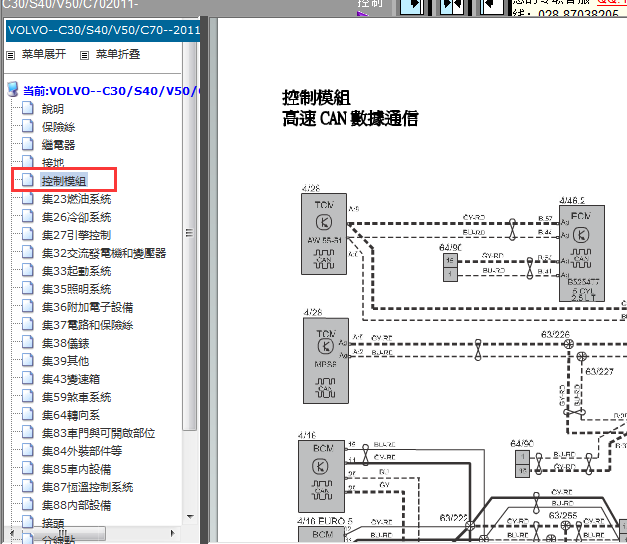Open 集36附加電子設備 section
This screenshot has height=544, width=627.
pyautogui.click(x=87, y=307)
